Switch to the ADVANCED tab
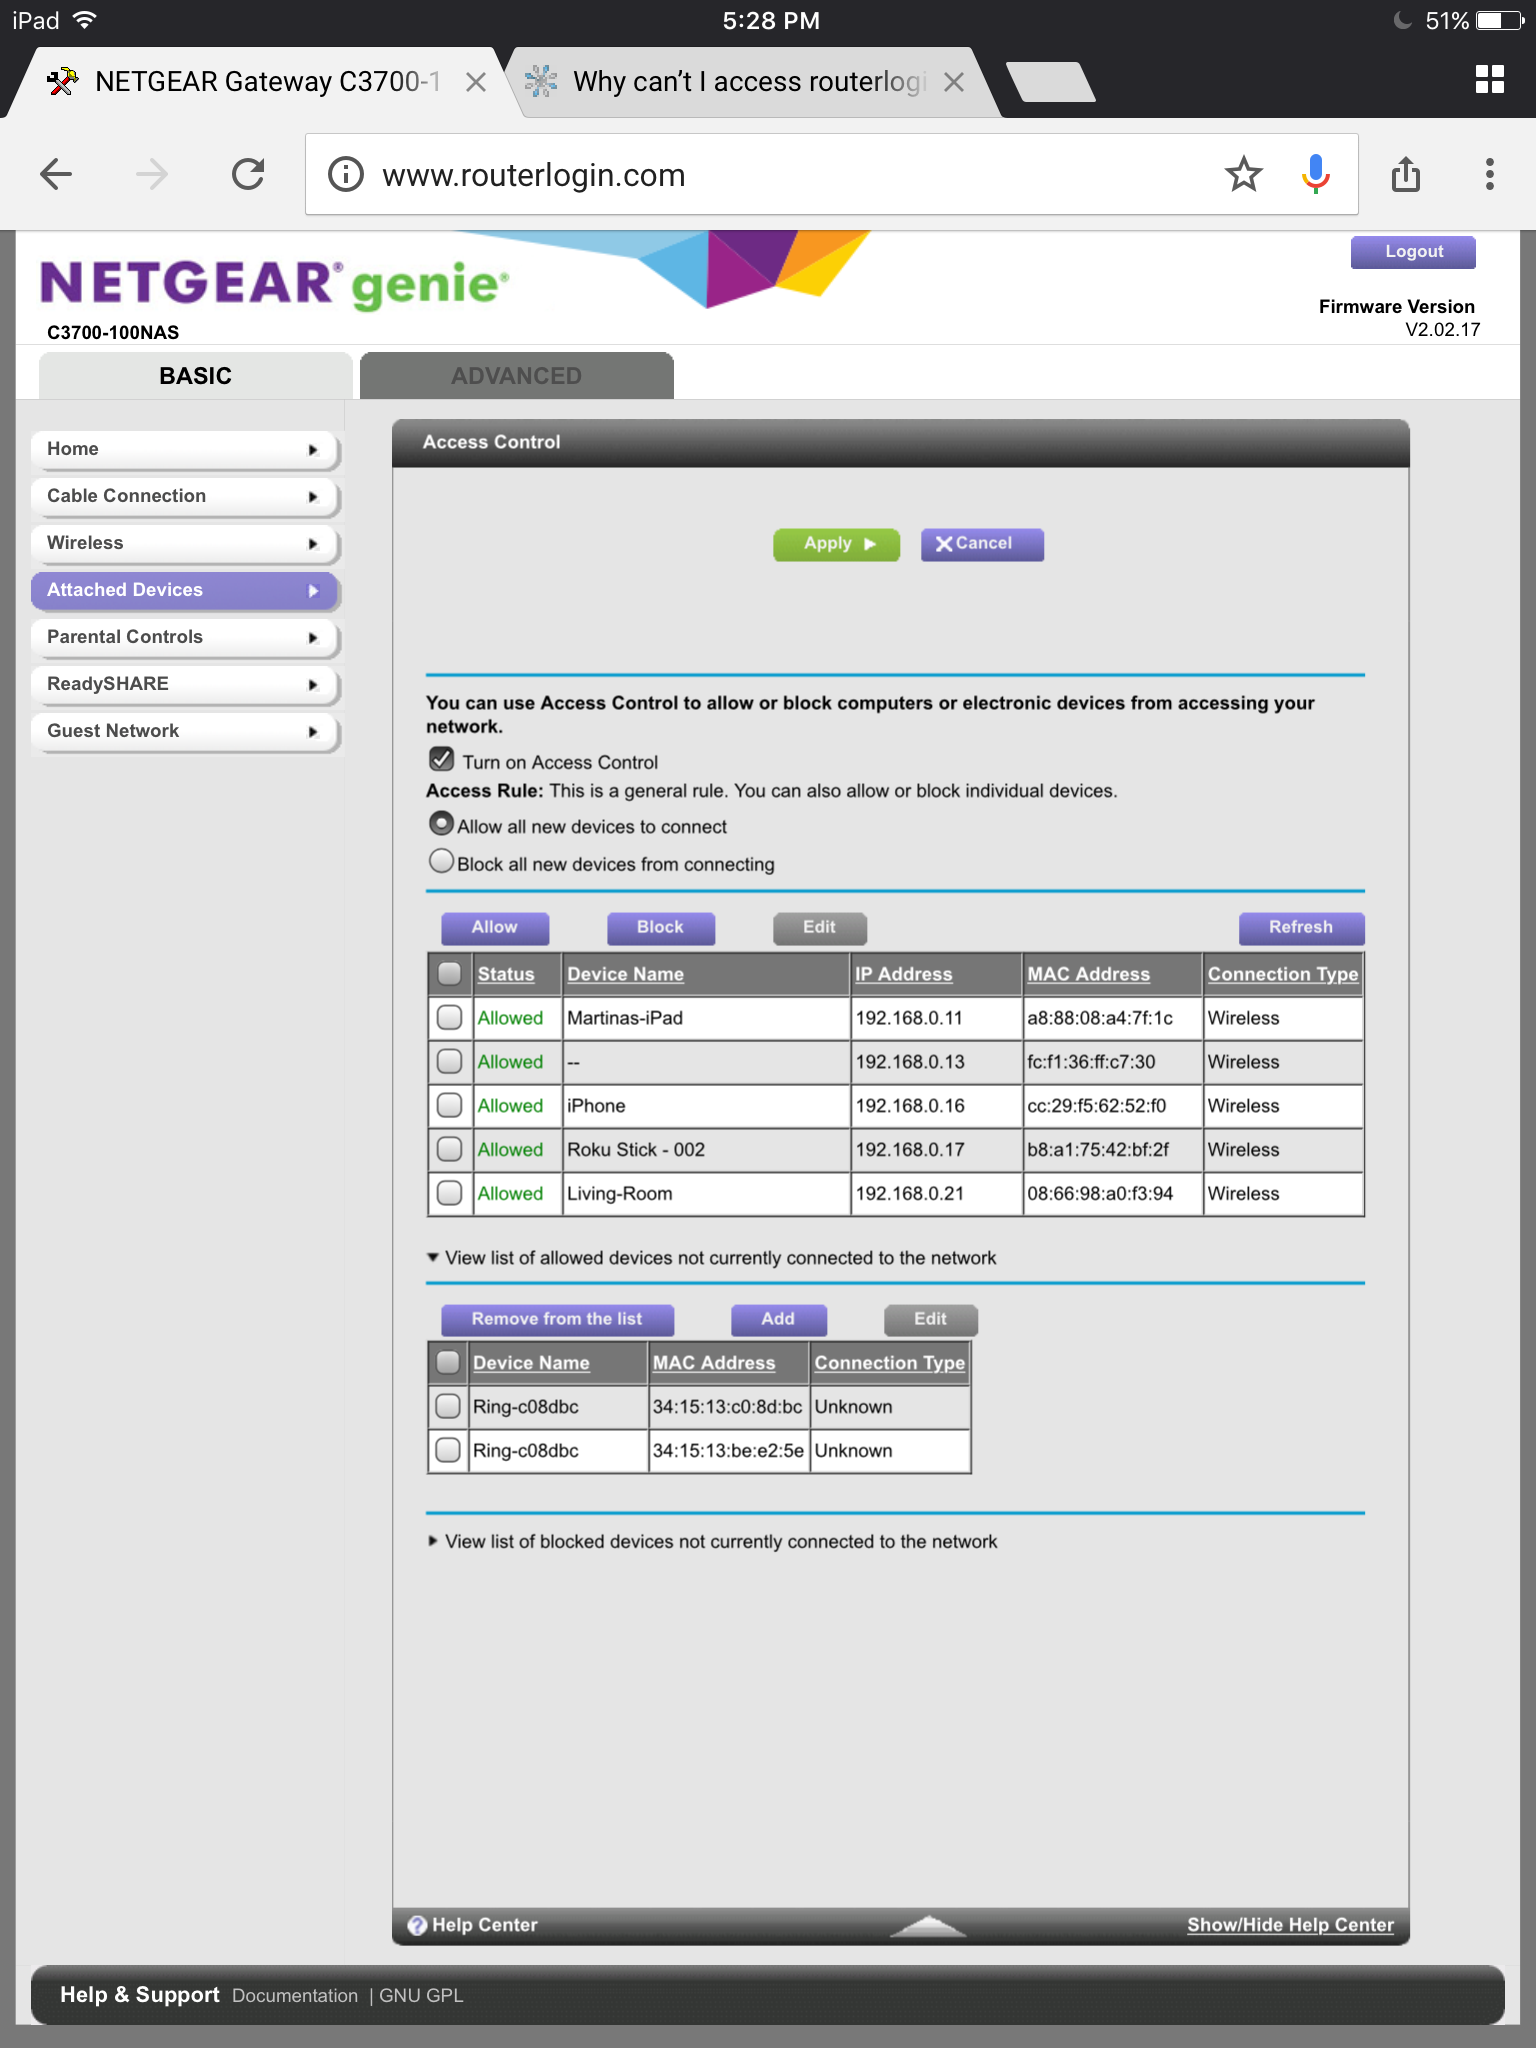Image resolution: width=1536 pixels, height=2048 pixels. click(516, 376)
